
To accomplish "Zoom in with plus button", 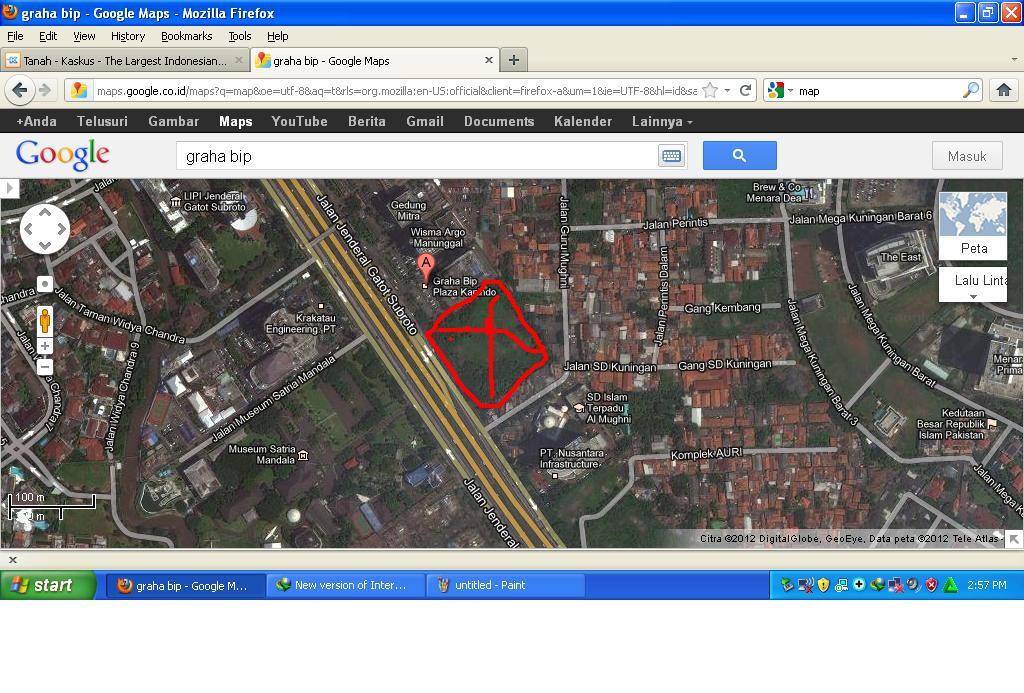I will [x=44, y=346].
